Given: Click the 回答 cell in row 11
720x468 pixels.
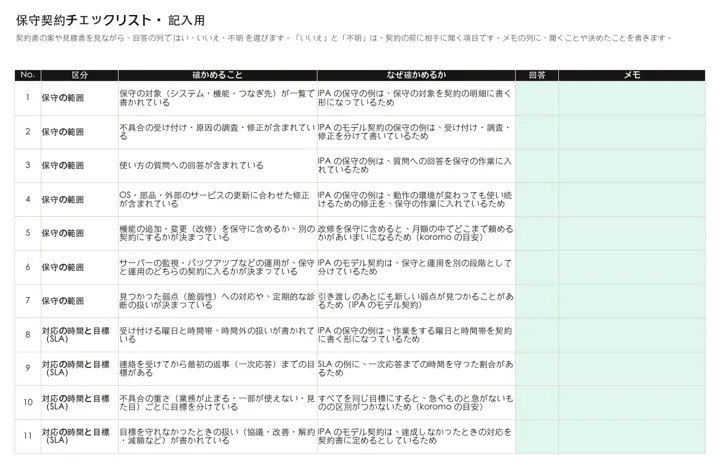Looking at the screenshot, I should coord(537,436).
